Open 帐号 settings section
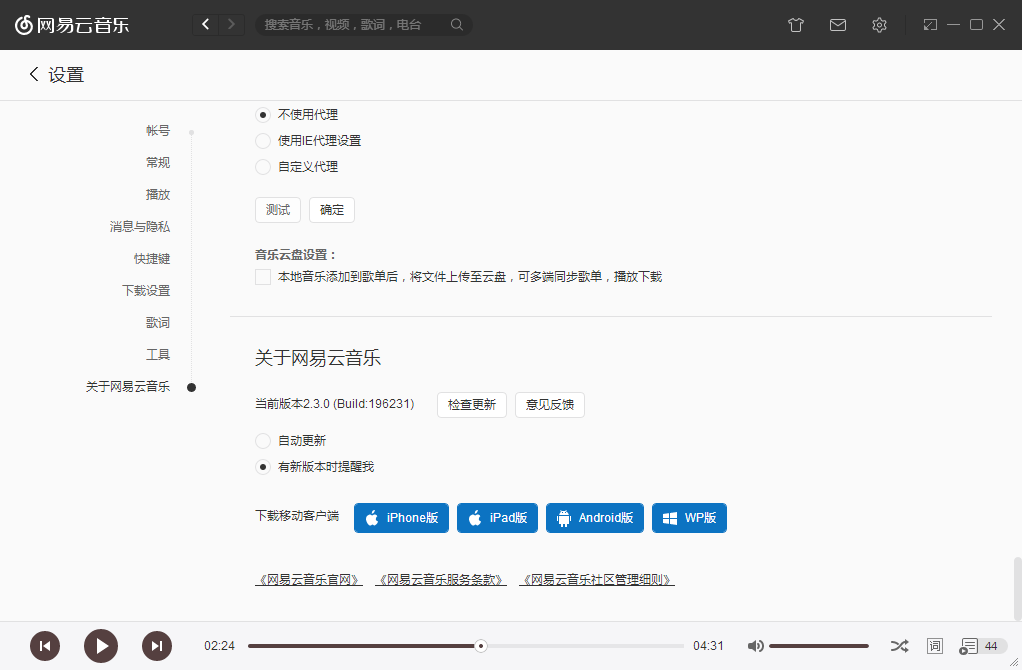This screenshot has height=670, width=1022. tap(158, 130)
